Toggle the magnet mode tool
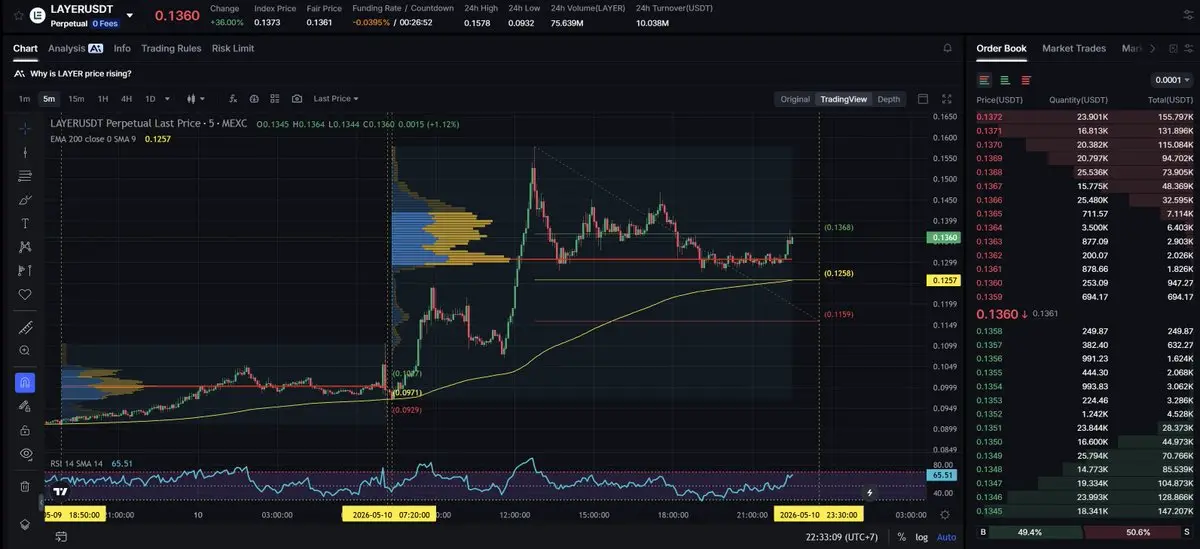This screenshot has width=1200, height=549. [25, 382]
